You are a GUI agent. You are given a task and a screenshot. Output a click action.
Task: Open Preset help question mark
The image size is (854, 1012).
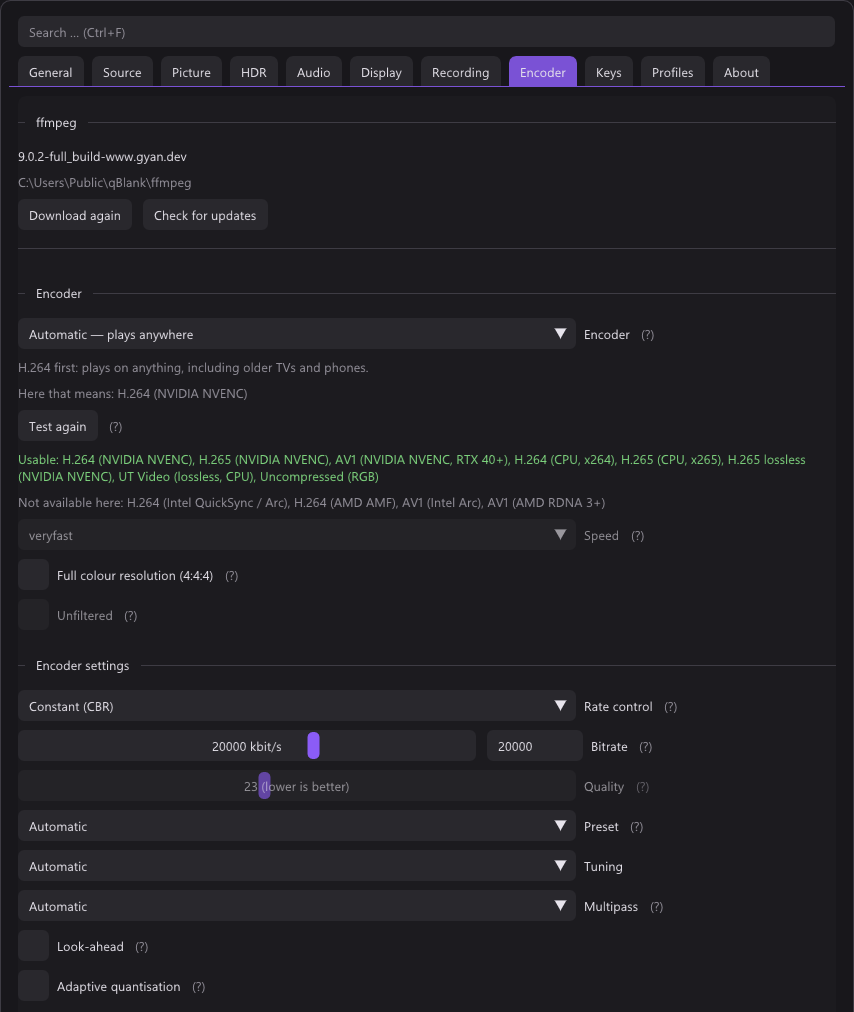tap(636, 827)
